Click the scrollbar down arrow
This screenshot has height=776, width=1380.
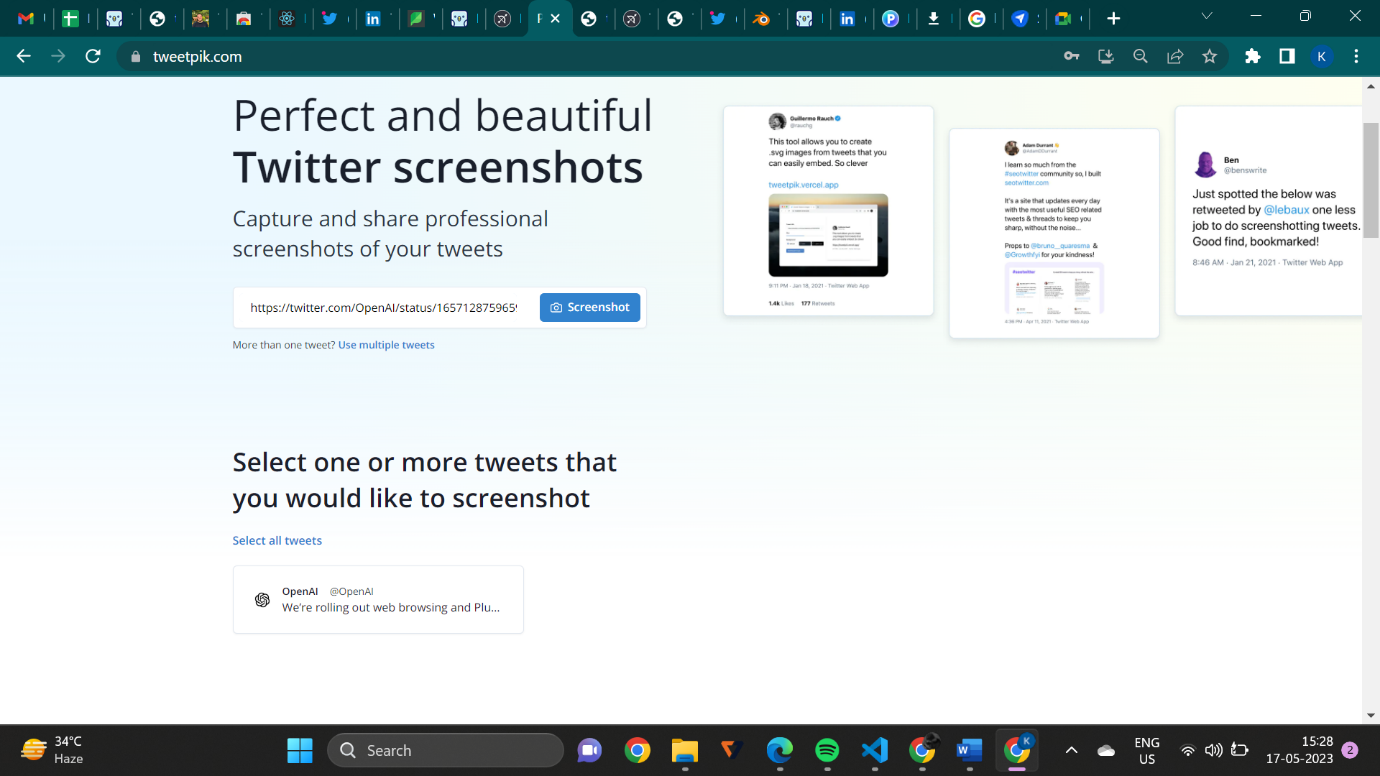[x=1371, y=716]
